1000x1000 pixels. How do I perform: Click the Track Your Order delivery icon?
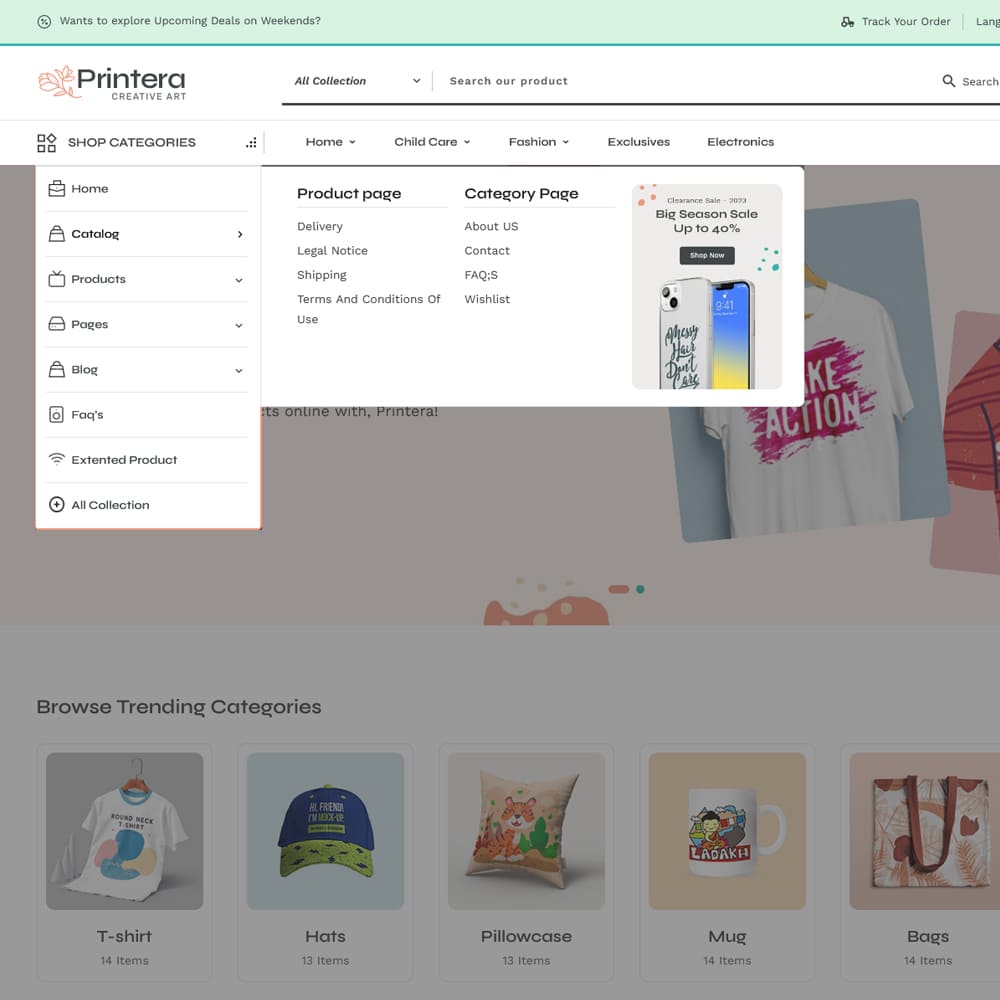click(847, 22)
